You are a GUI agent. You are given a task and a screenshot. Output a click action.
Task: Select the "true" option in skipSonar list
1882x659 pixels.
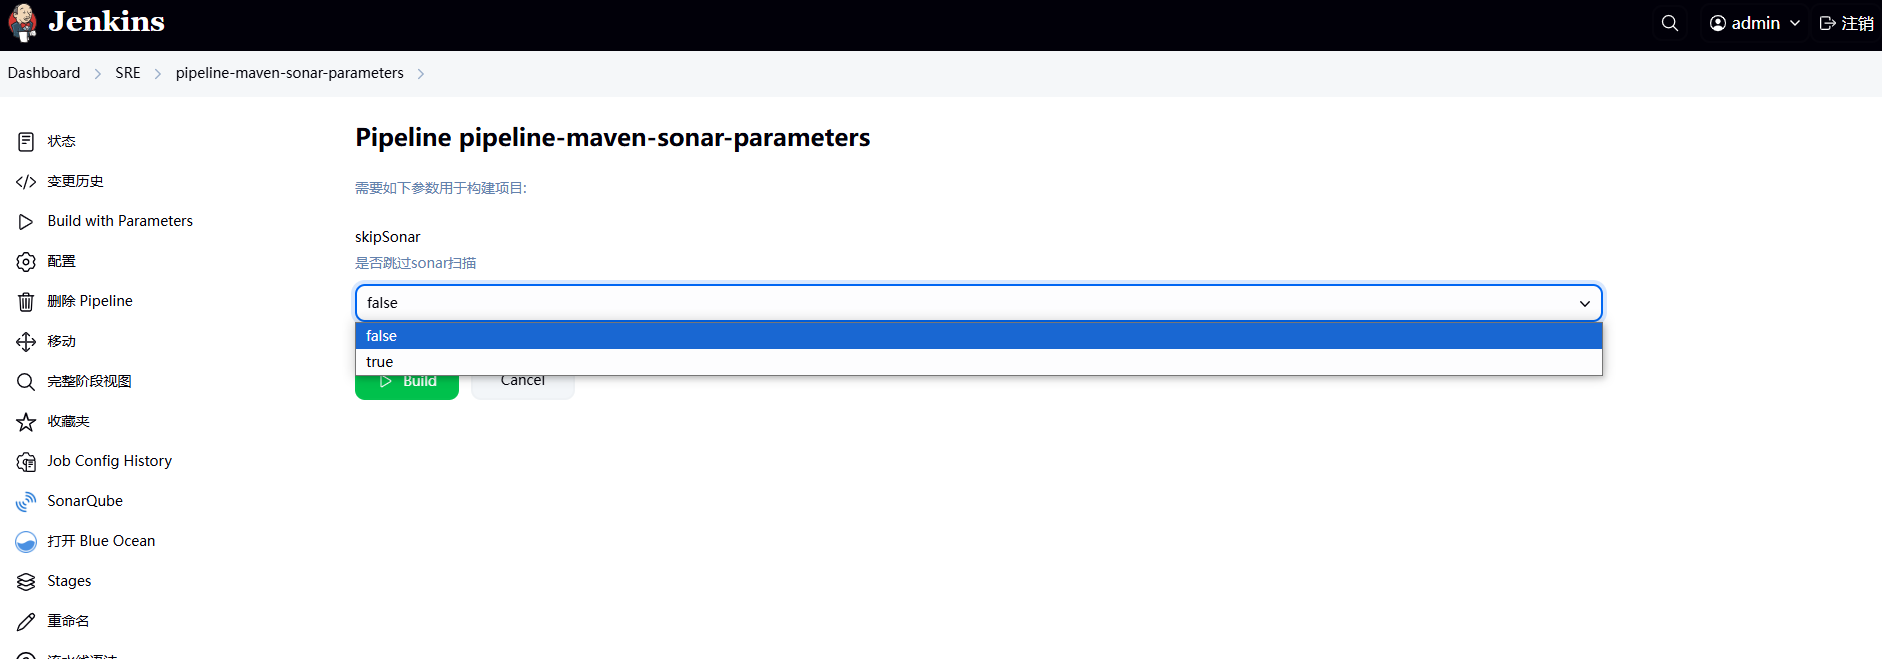point(380,362)
